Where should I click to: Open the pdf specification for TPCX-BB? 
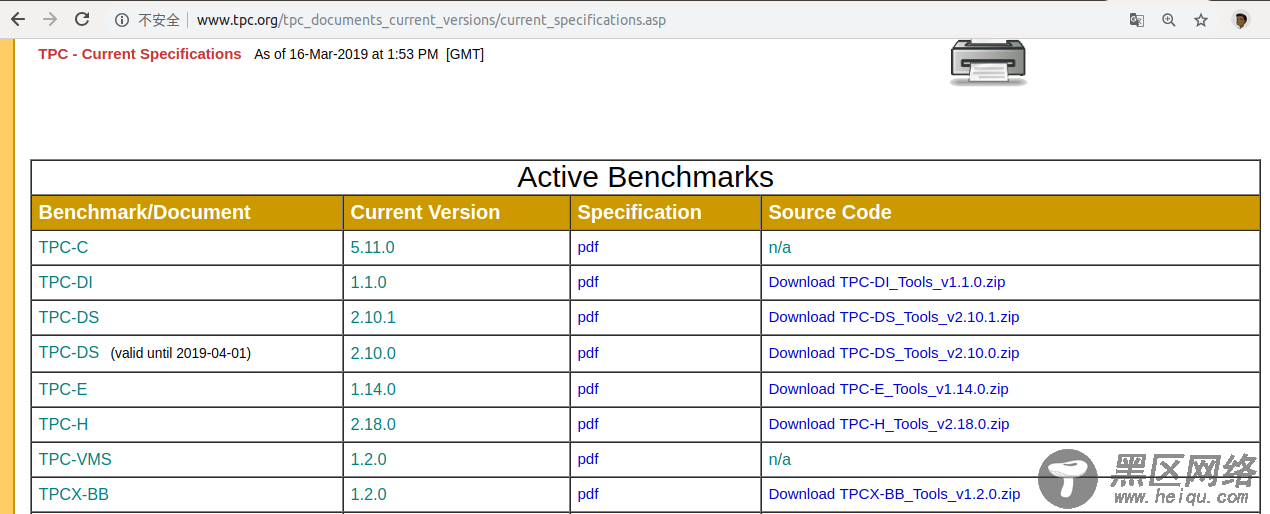[x=588, y=494]
